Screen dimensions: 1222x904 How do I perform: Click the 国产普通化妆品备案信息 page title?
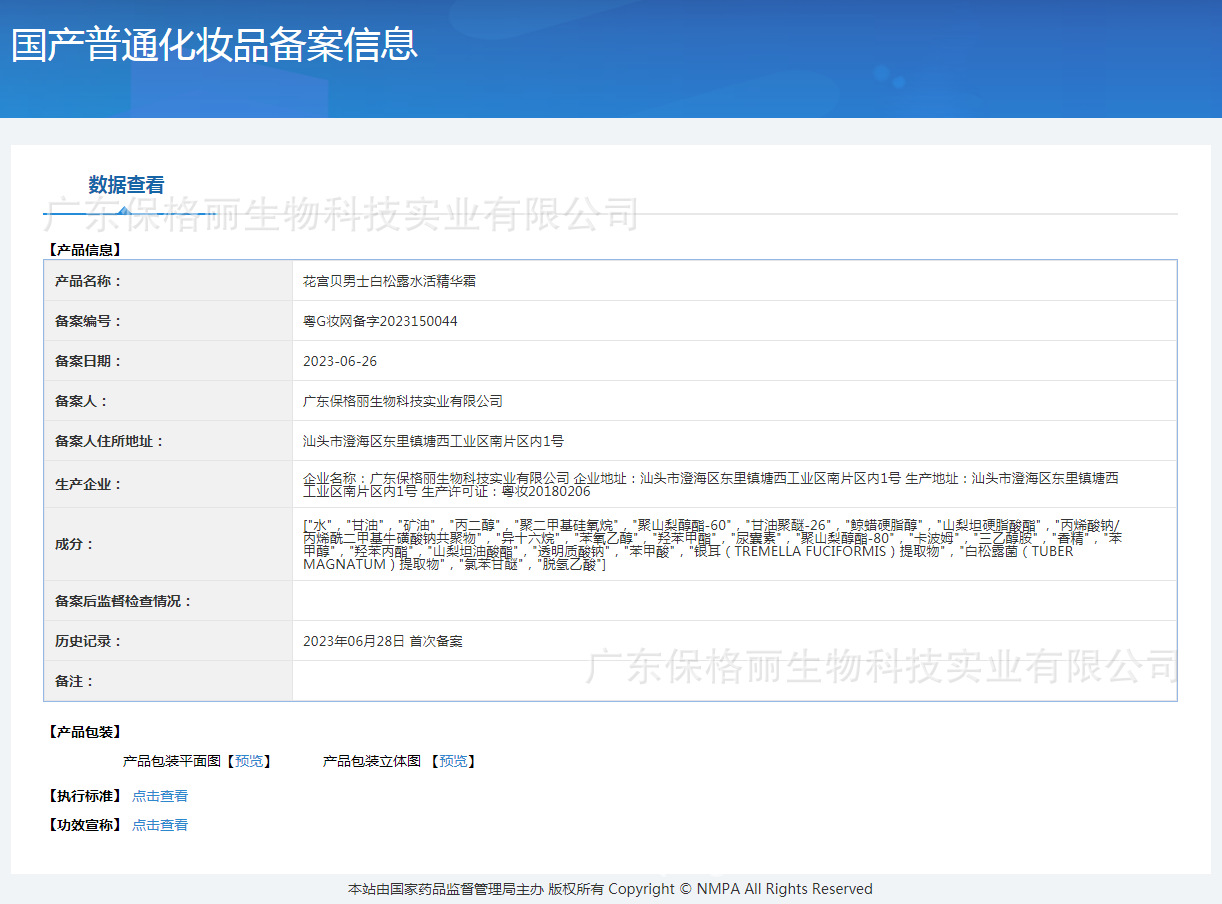pos(214,46)
